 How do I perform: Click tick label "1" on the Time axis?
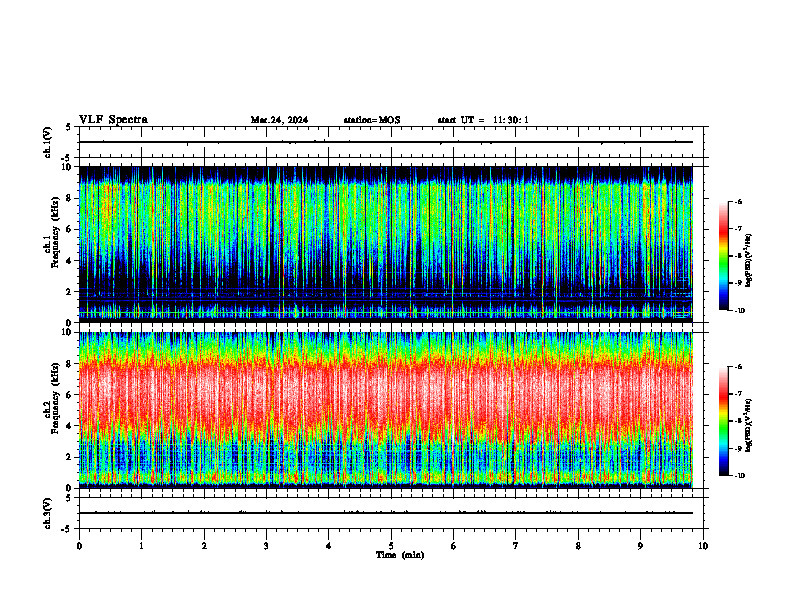141,546
